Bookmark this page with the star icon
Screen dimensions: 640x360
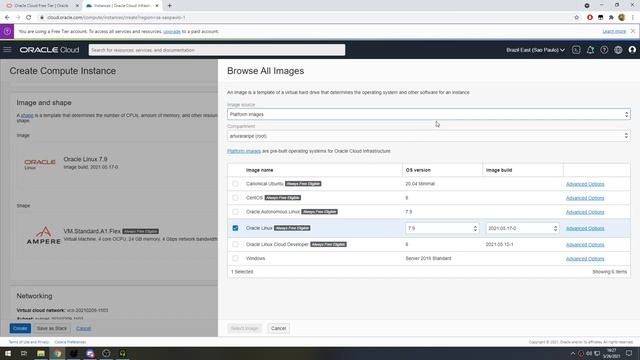pos(577,18)
